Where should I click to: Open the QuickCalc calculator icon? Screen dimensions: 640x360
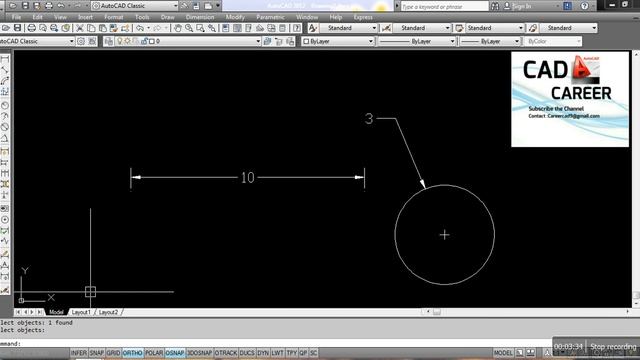coord(283,28)
